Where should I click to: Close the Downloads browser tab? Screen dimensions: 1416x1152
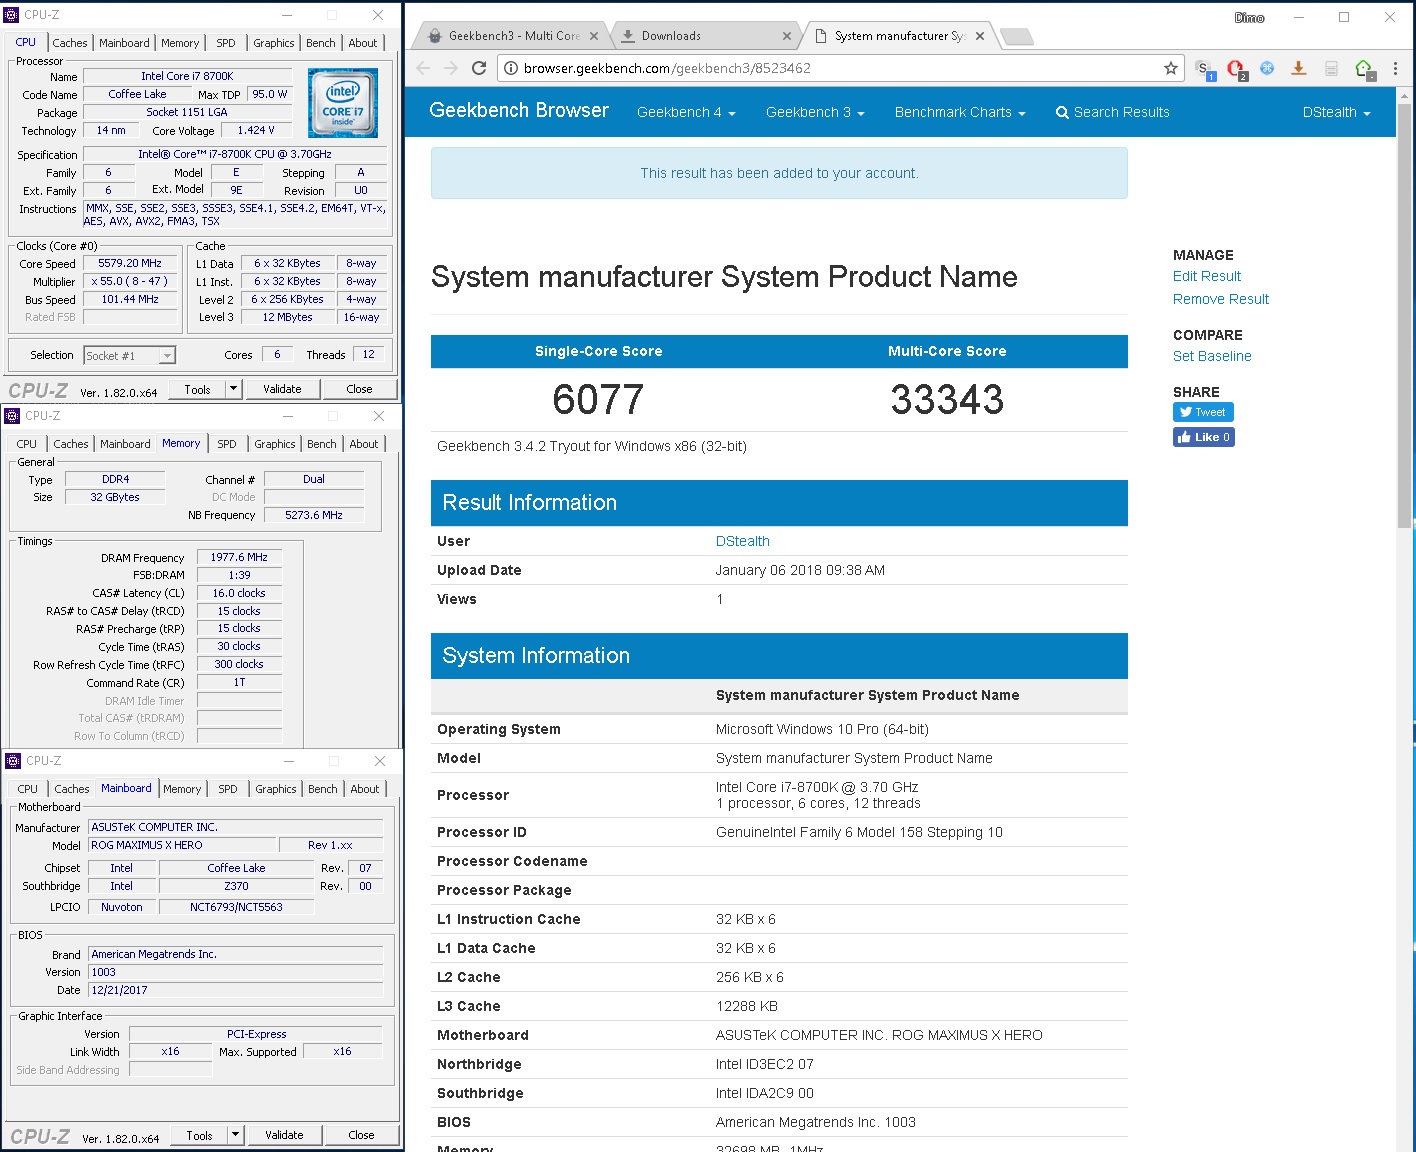787,36
